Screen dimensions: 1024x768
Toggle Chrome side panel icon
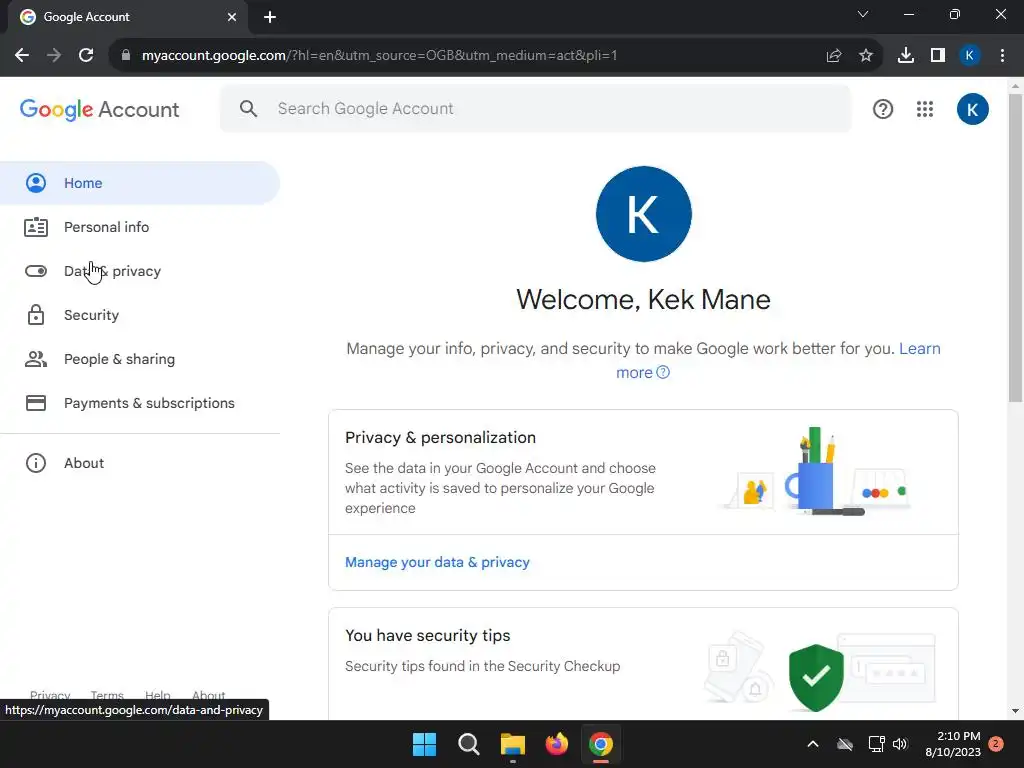click(938, 56)
